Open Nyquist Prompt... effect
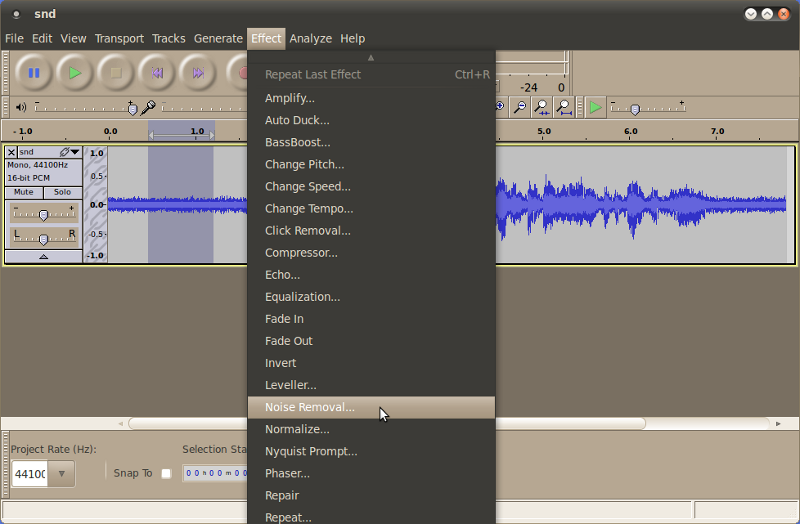This screenshot has width=800, height=524. coord(371,452)
